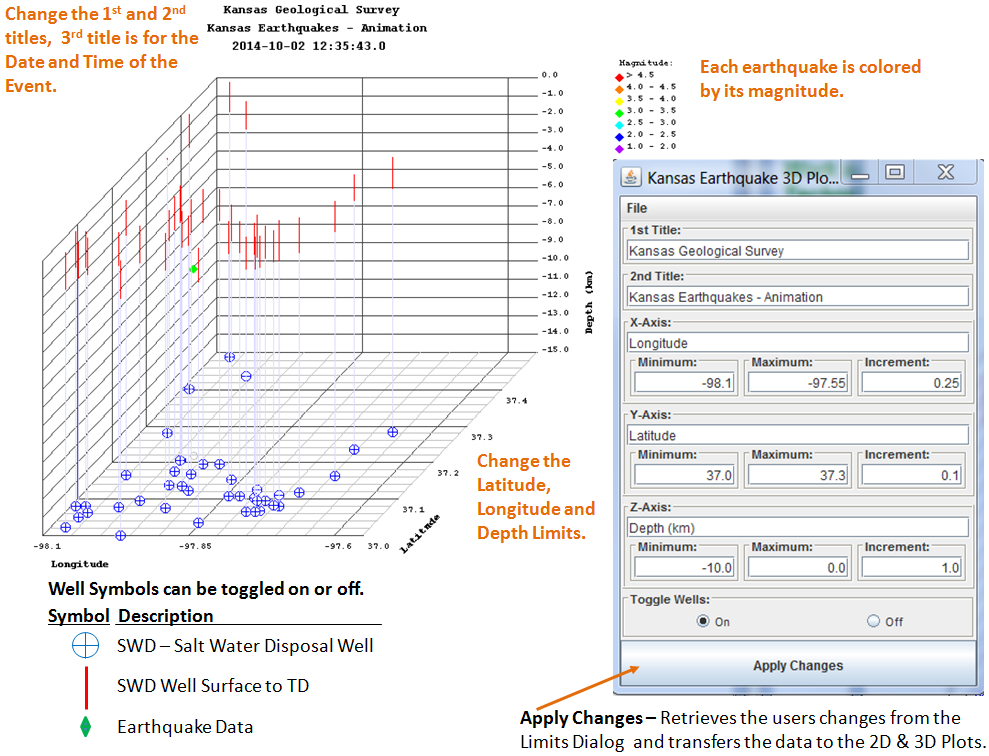989x756 pixels.
Task: Click the -15.0 depth tick label
Action: (x=555, y=349)
